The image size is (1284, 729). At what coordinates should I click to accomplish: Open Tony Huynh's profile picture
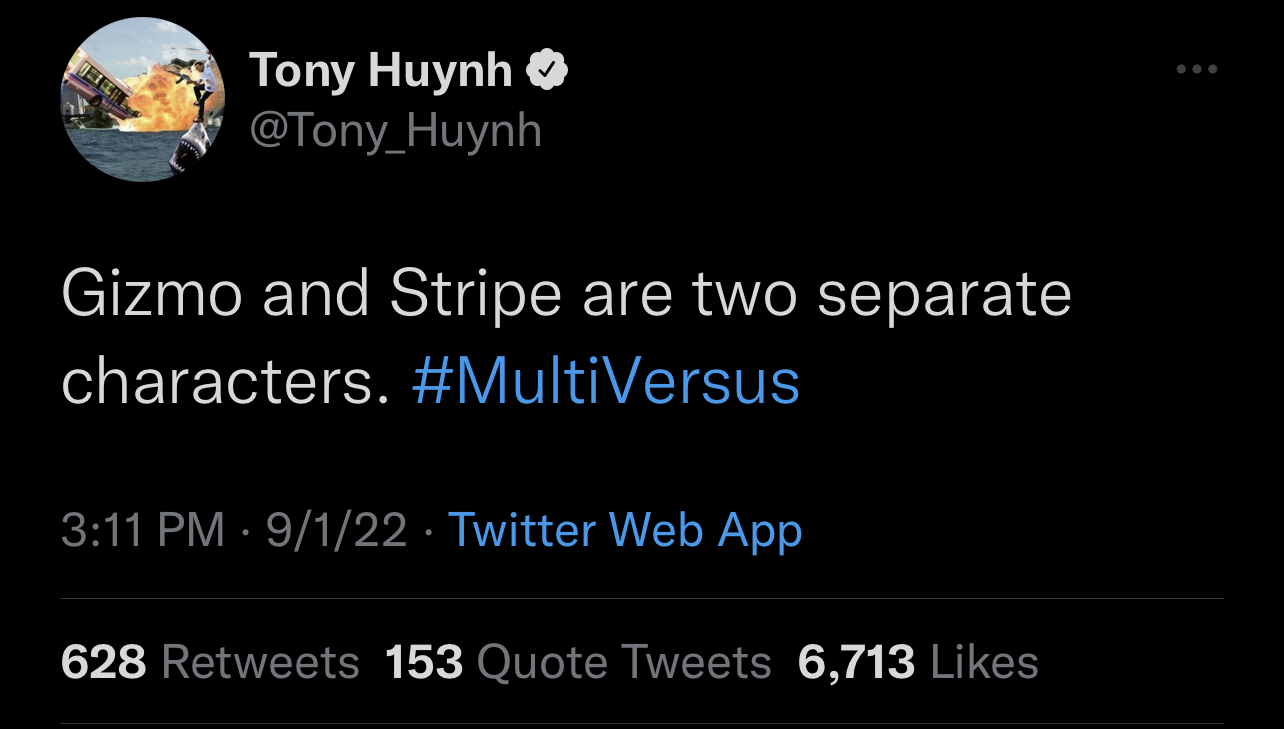click(144, 100)
